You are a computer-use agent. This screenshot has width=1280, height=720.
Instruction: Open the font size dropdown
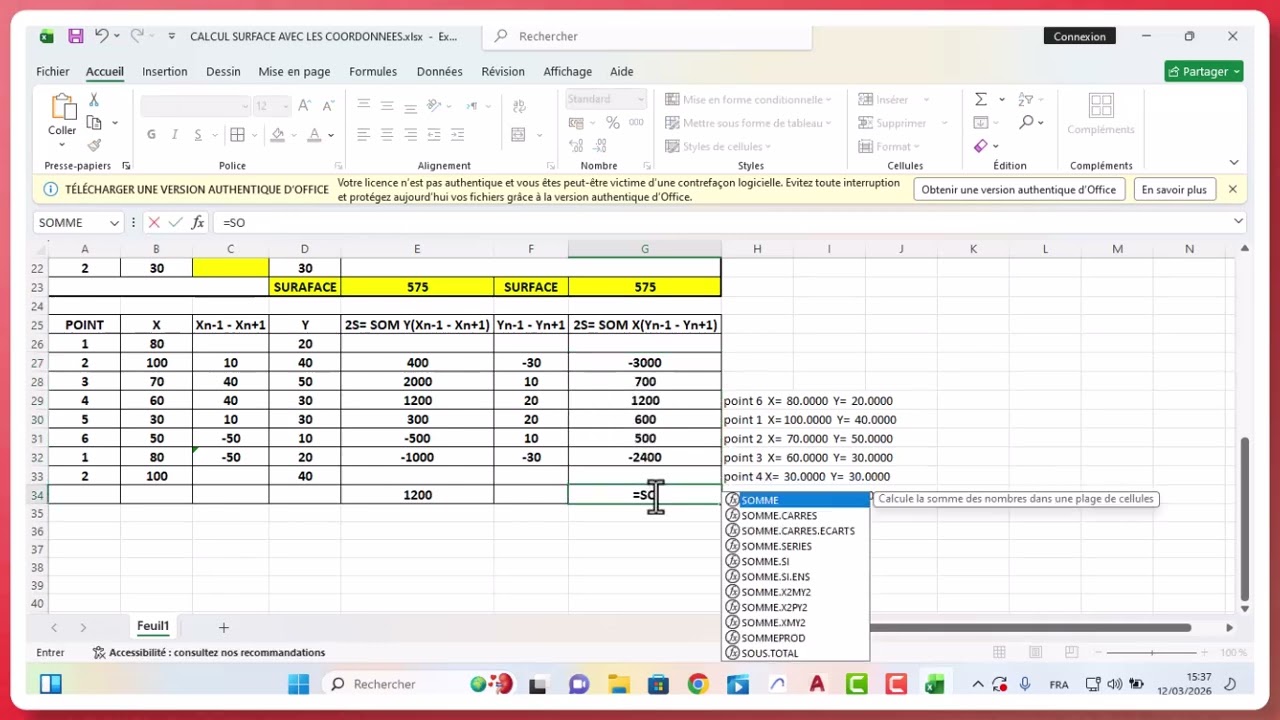285,105
